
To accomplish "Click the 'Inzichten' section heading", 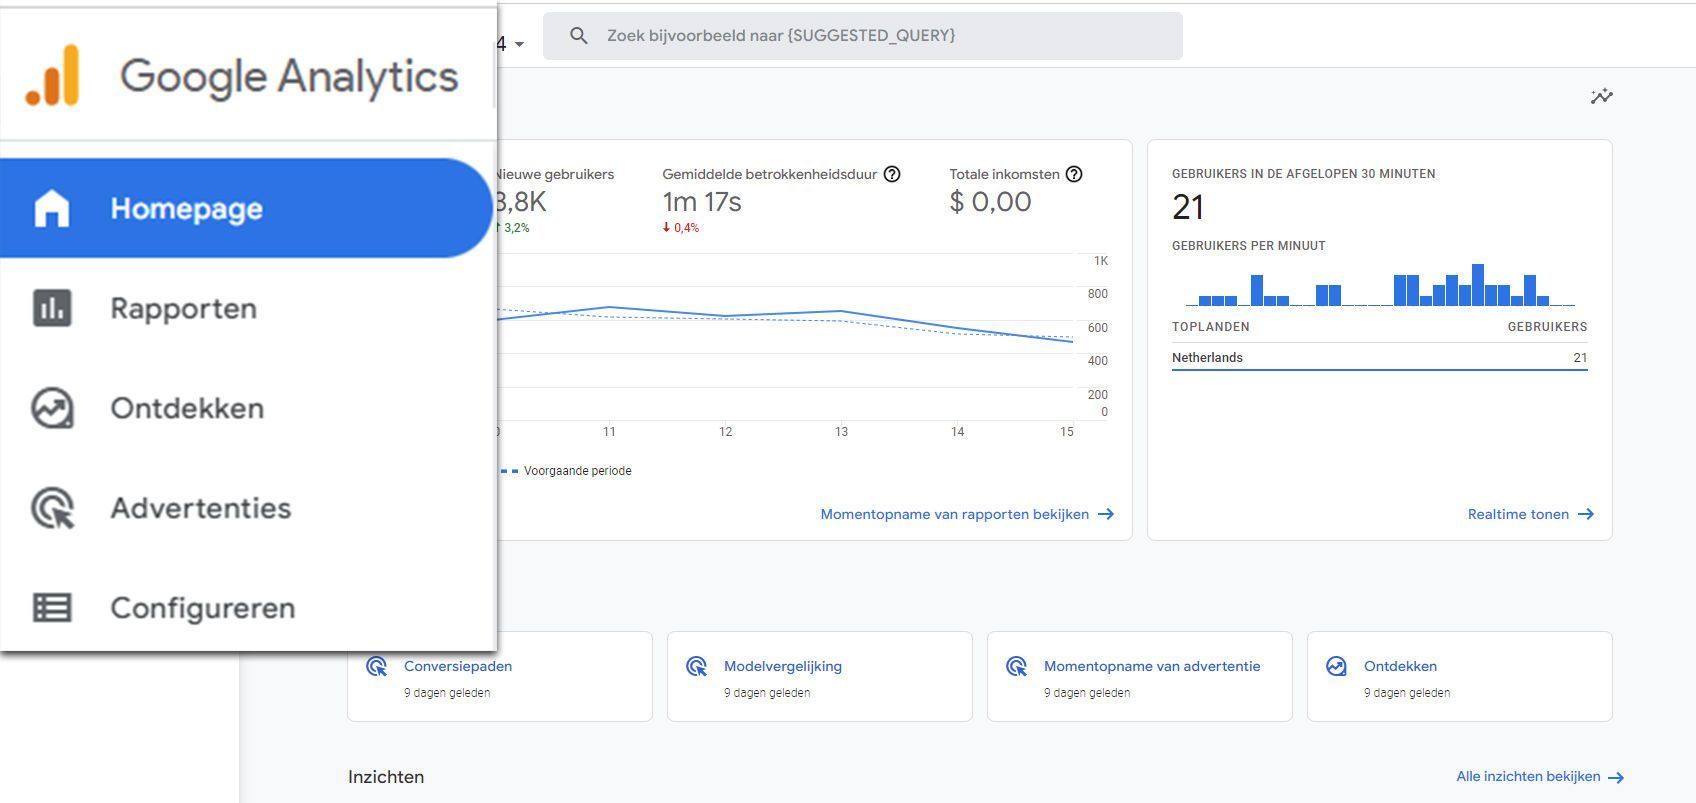I will 386,777.
